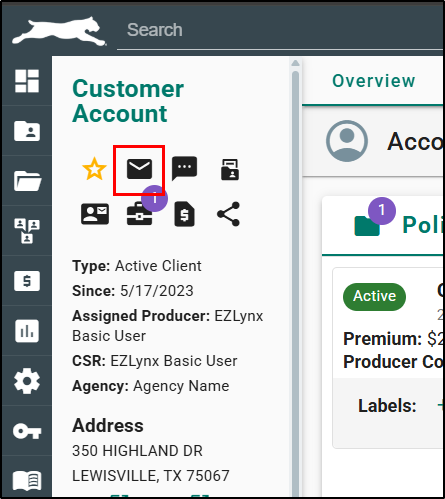The width and height of the screenshot is (445, 499).
Task: Select the '350 HIGHLAND DR' address line
Action: tap(137, 451)
